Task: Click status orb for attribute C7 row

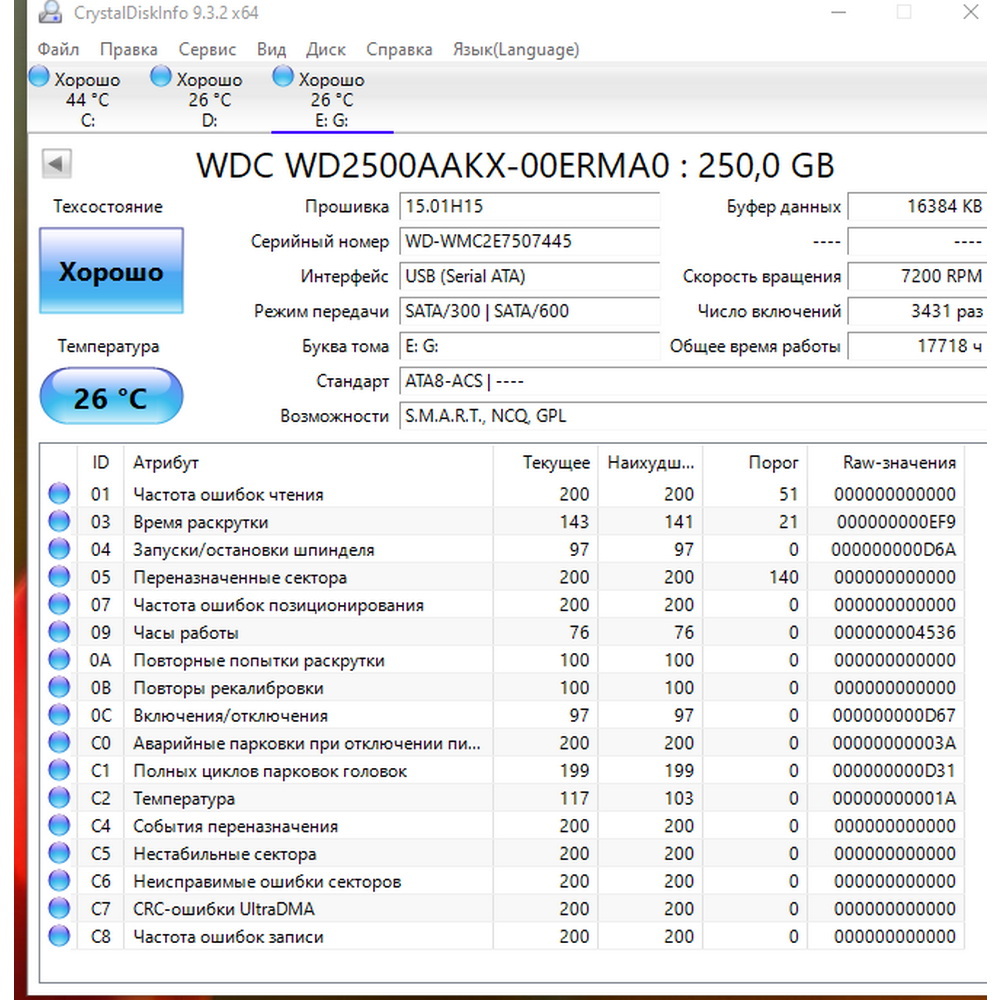Action: [x=59, y=908]
